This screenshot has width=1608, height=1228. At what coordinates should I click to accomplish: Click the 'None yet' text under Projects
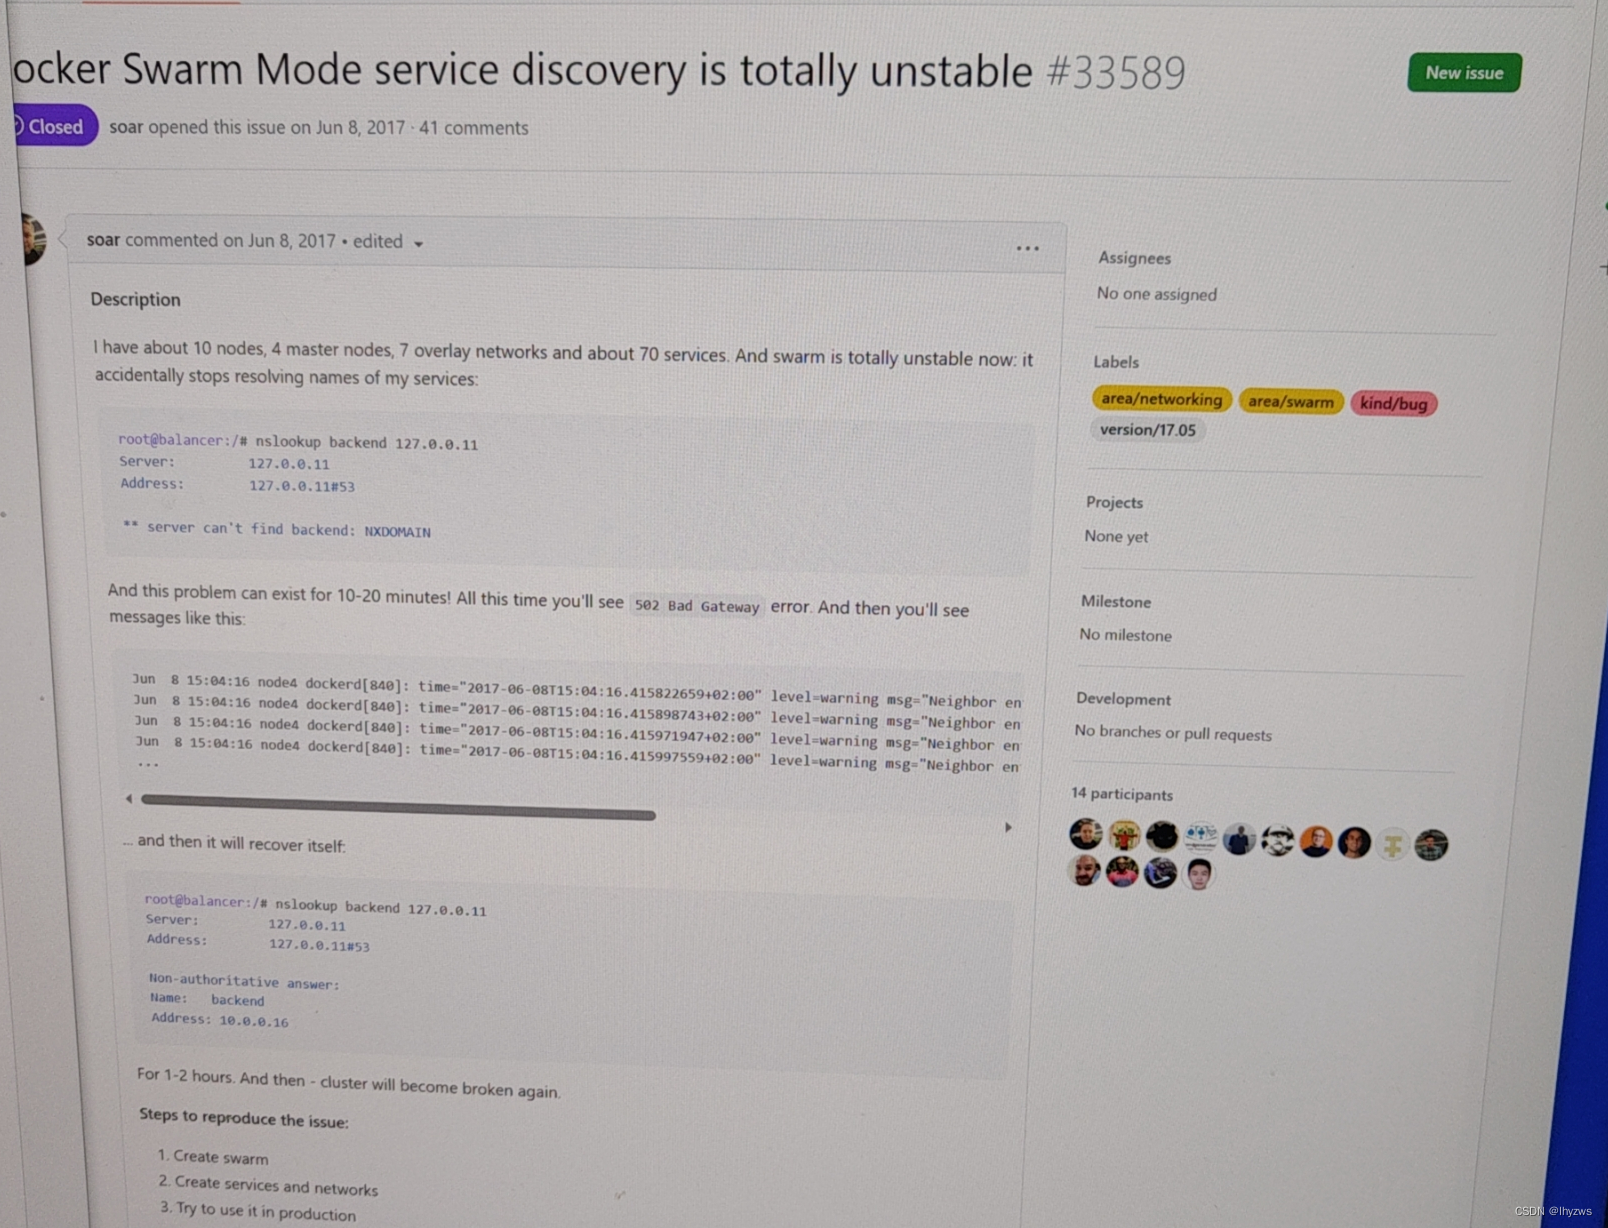[x=1116, y=537]
